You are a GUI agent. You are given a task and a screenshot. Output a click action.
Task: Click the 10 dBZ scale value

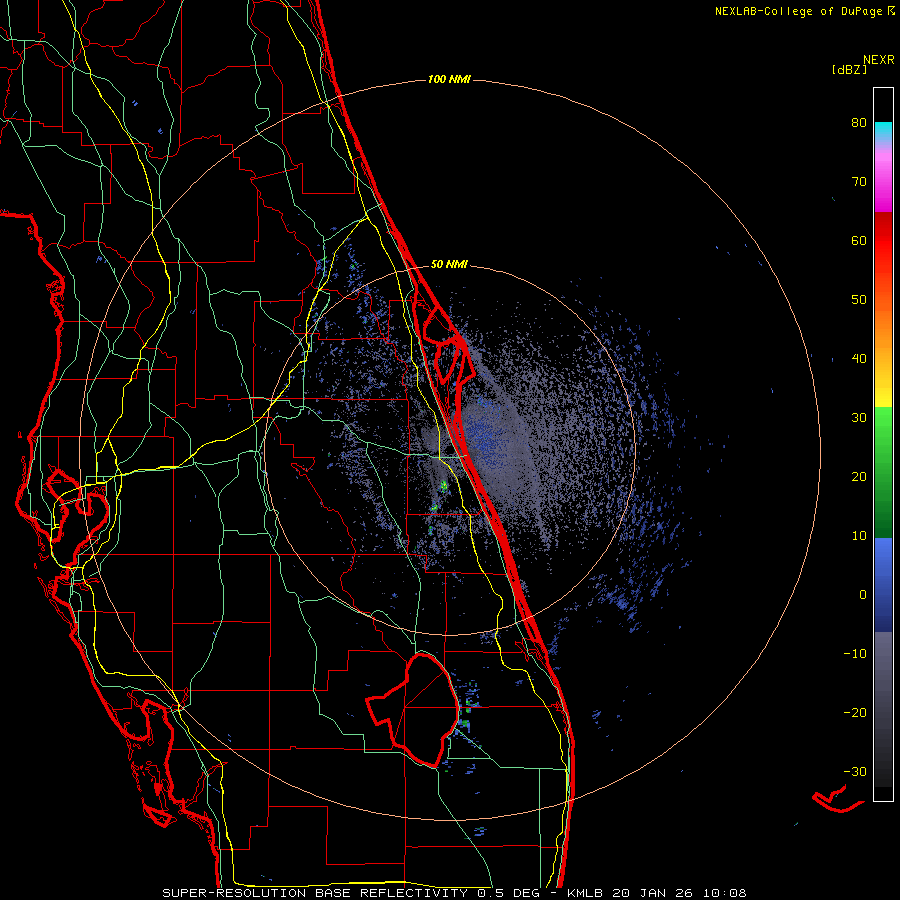859,536
